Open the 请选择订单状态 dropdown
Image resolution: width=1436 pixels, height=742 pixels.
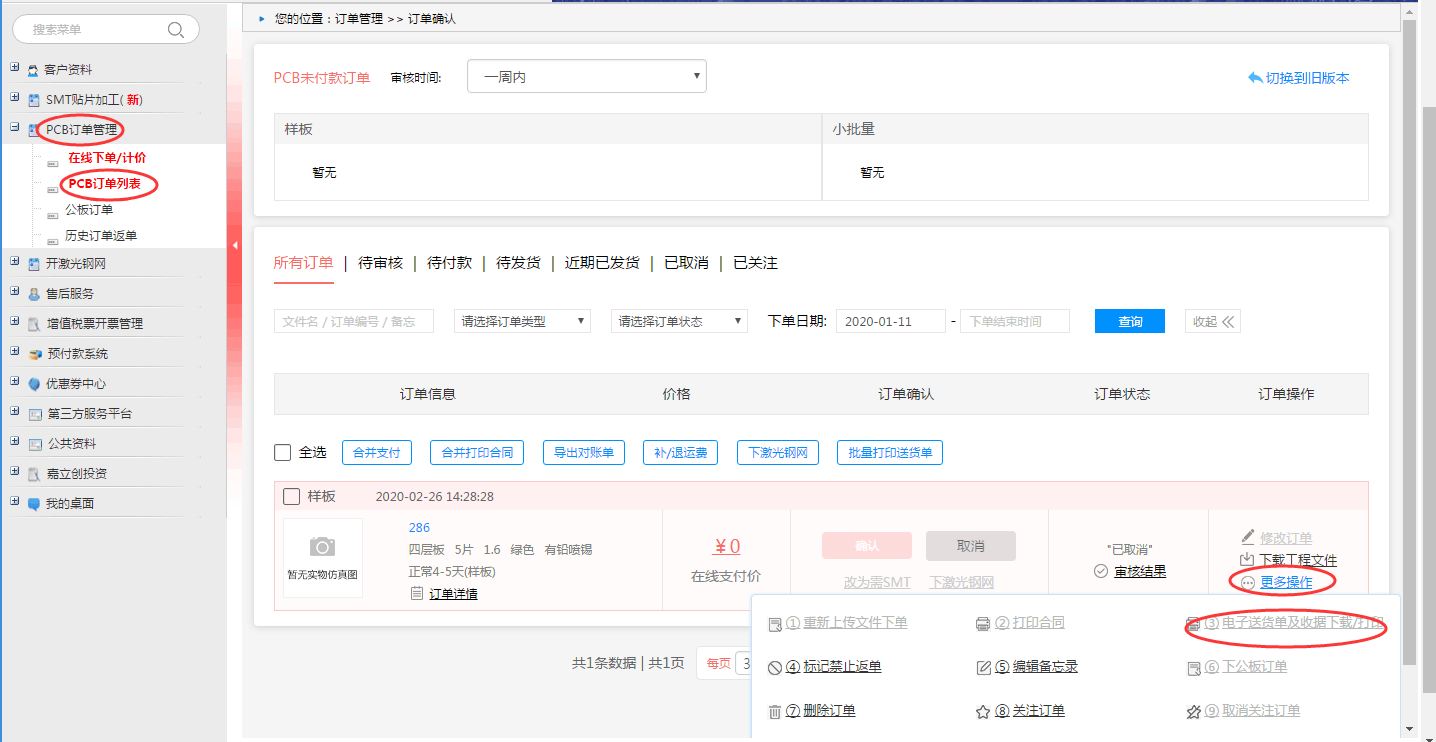[x=679, y=321]
